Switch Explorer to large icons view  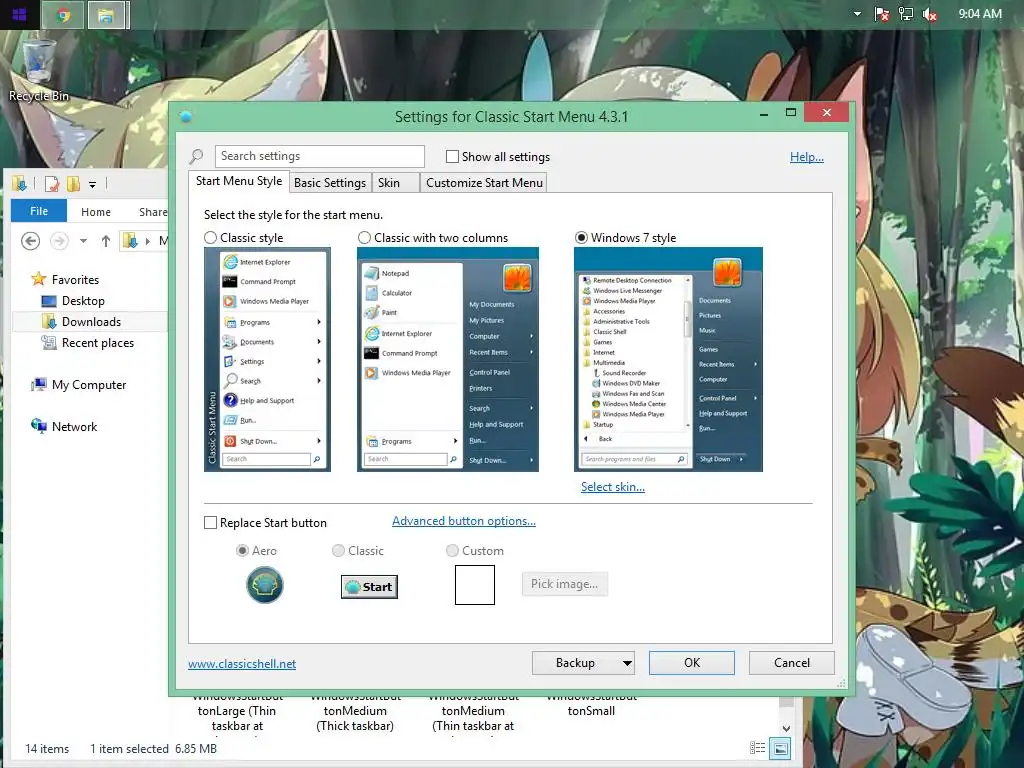(780, 748)
